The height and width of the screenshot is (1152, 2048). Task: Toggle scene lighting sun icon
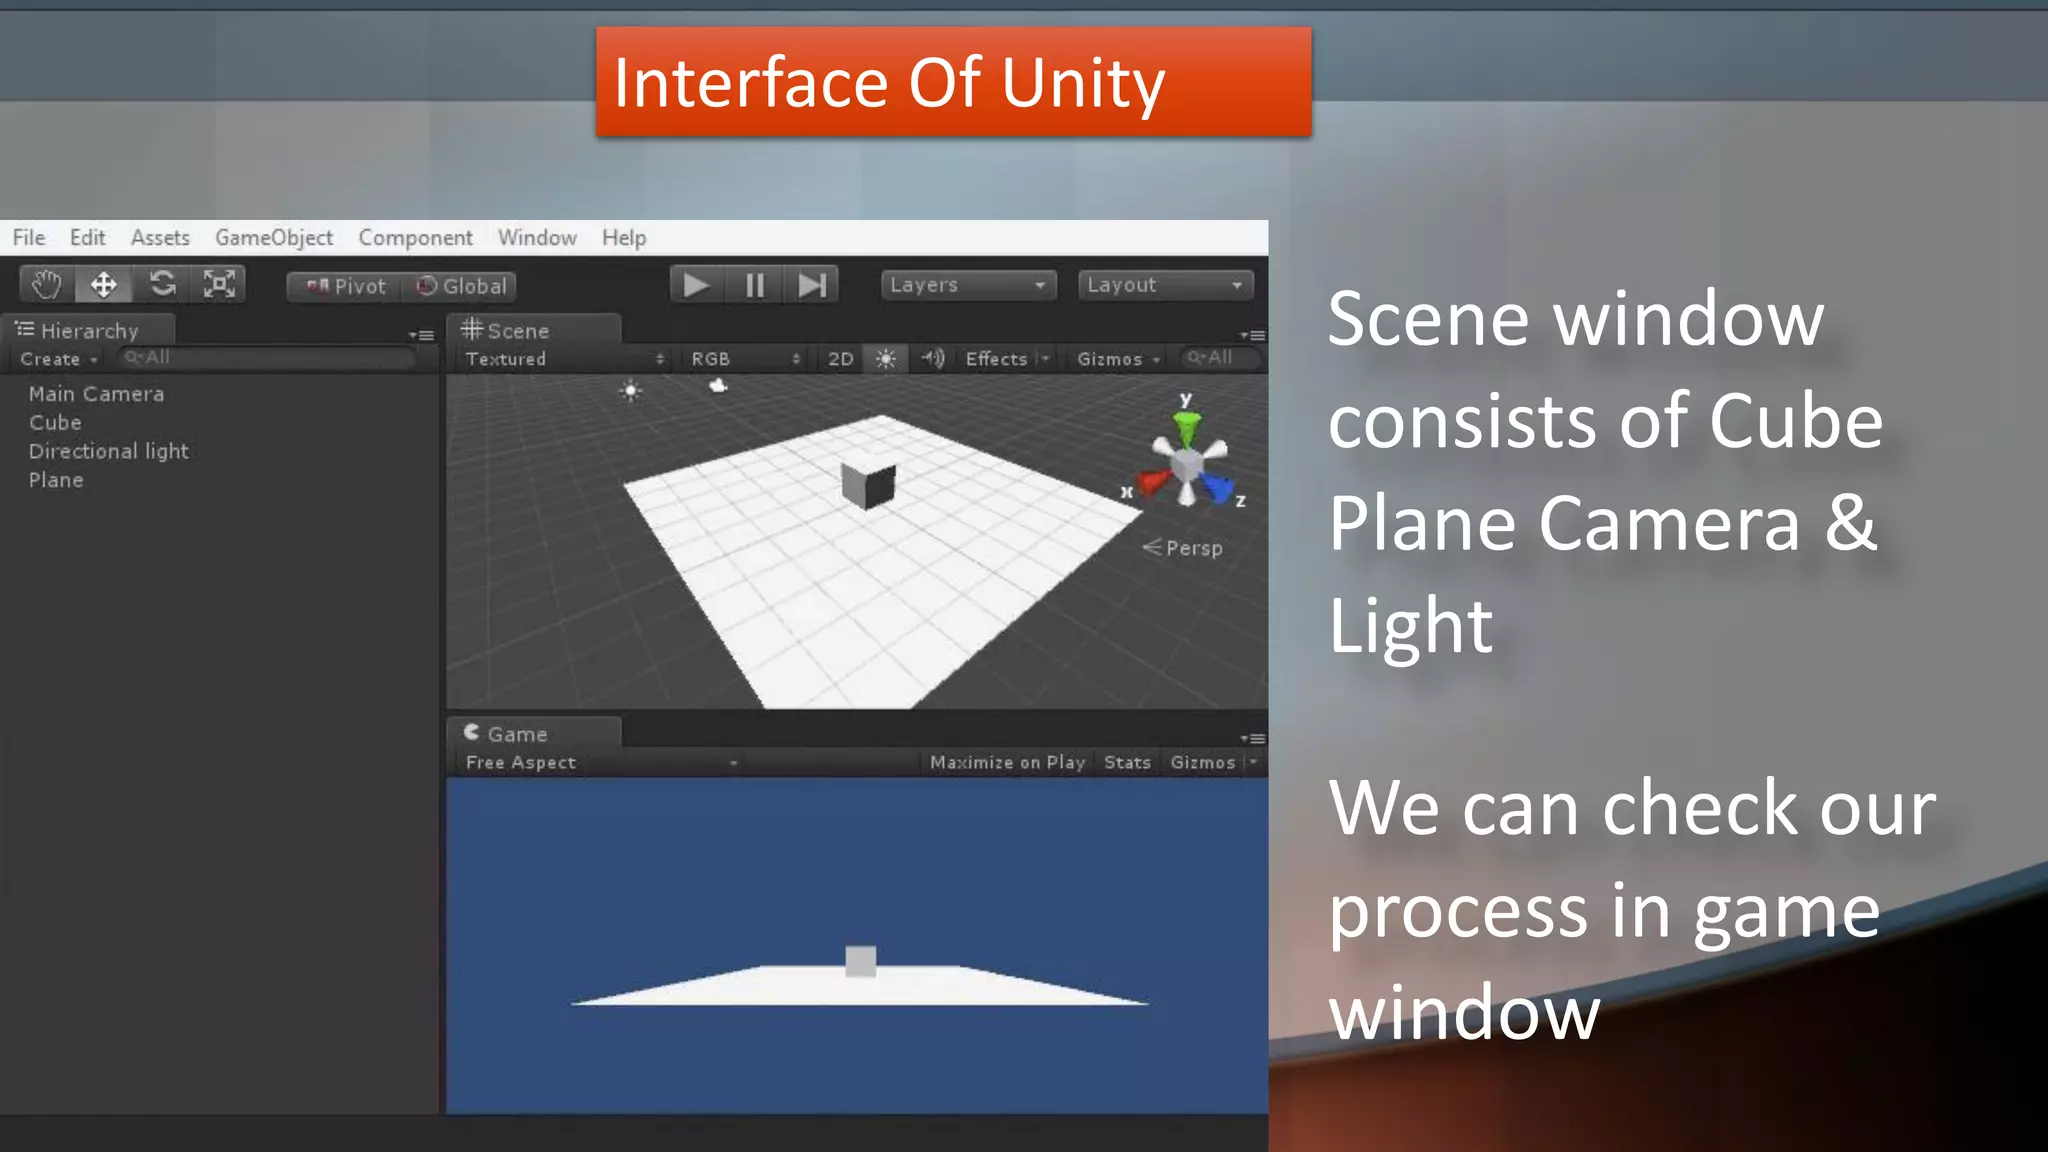pyautogui.click(x=886, y=359)
